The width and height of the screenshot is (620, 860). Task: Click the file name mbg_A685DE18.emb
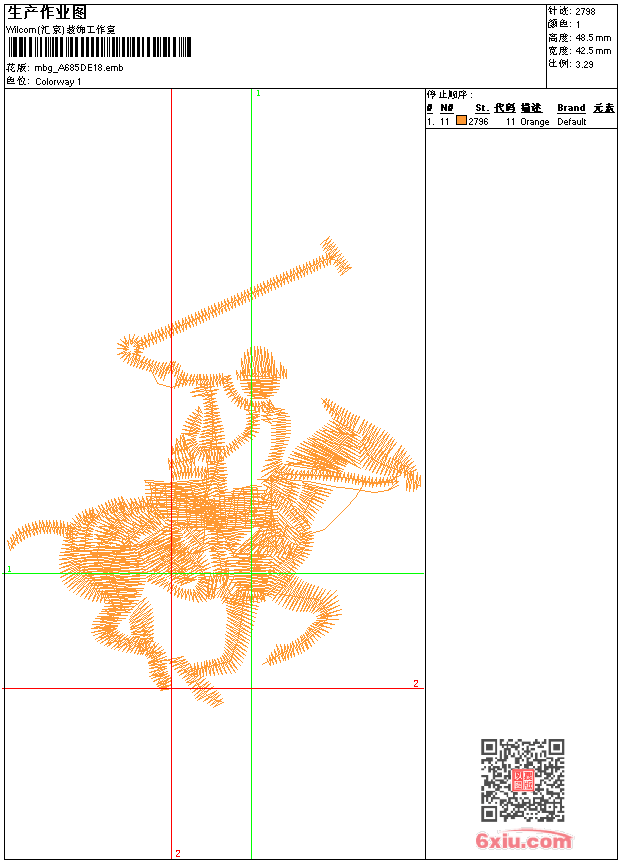[x=78, y=68]
